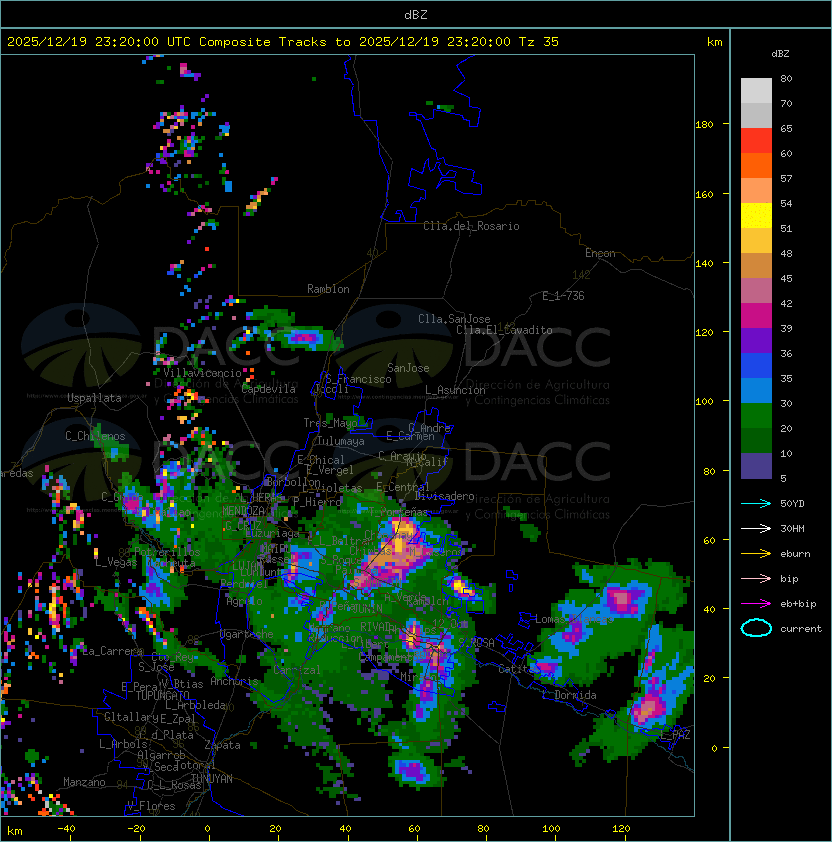Pick the gray 65-70 dBZ swatch
This screenshot has height=842, width=832.
[x=756, y=115]
